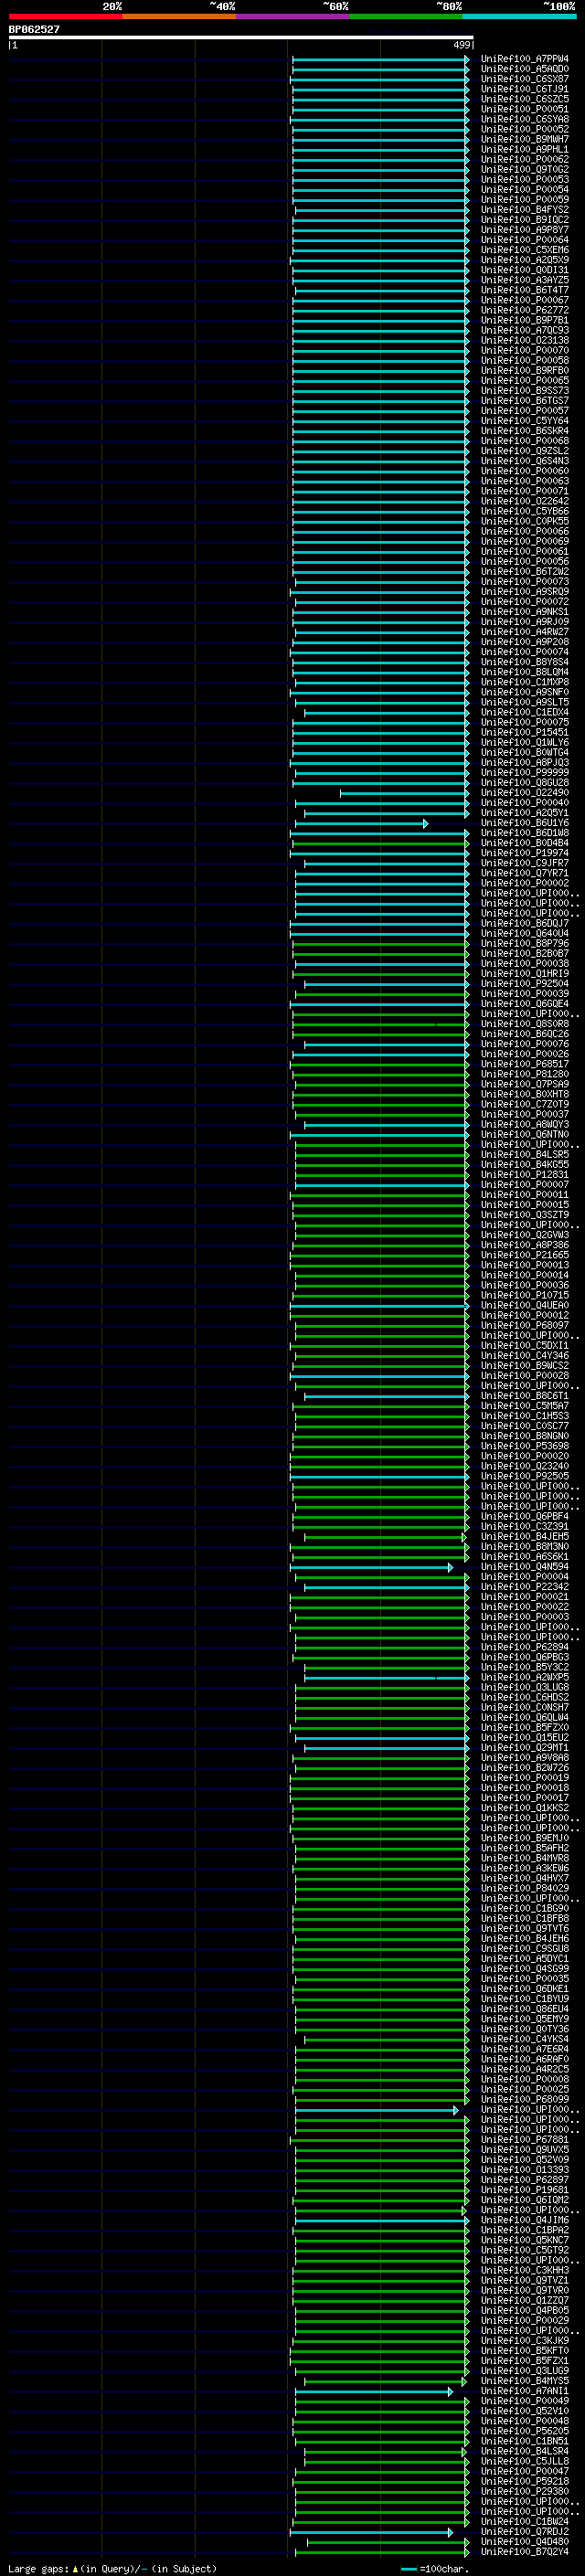Click label UniRef100_B9RFB0
Screen dimensions: 585x2576
coord(525,370)
